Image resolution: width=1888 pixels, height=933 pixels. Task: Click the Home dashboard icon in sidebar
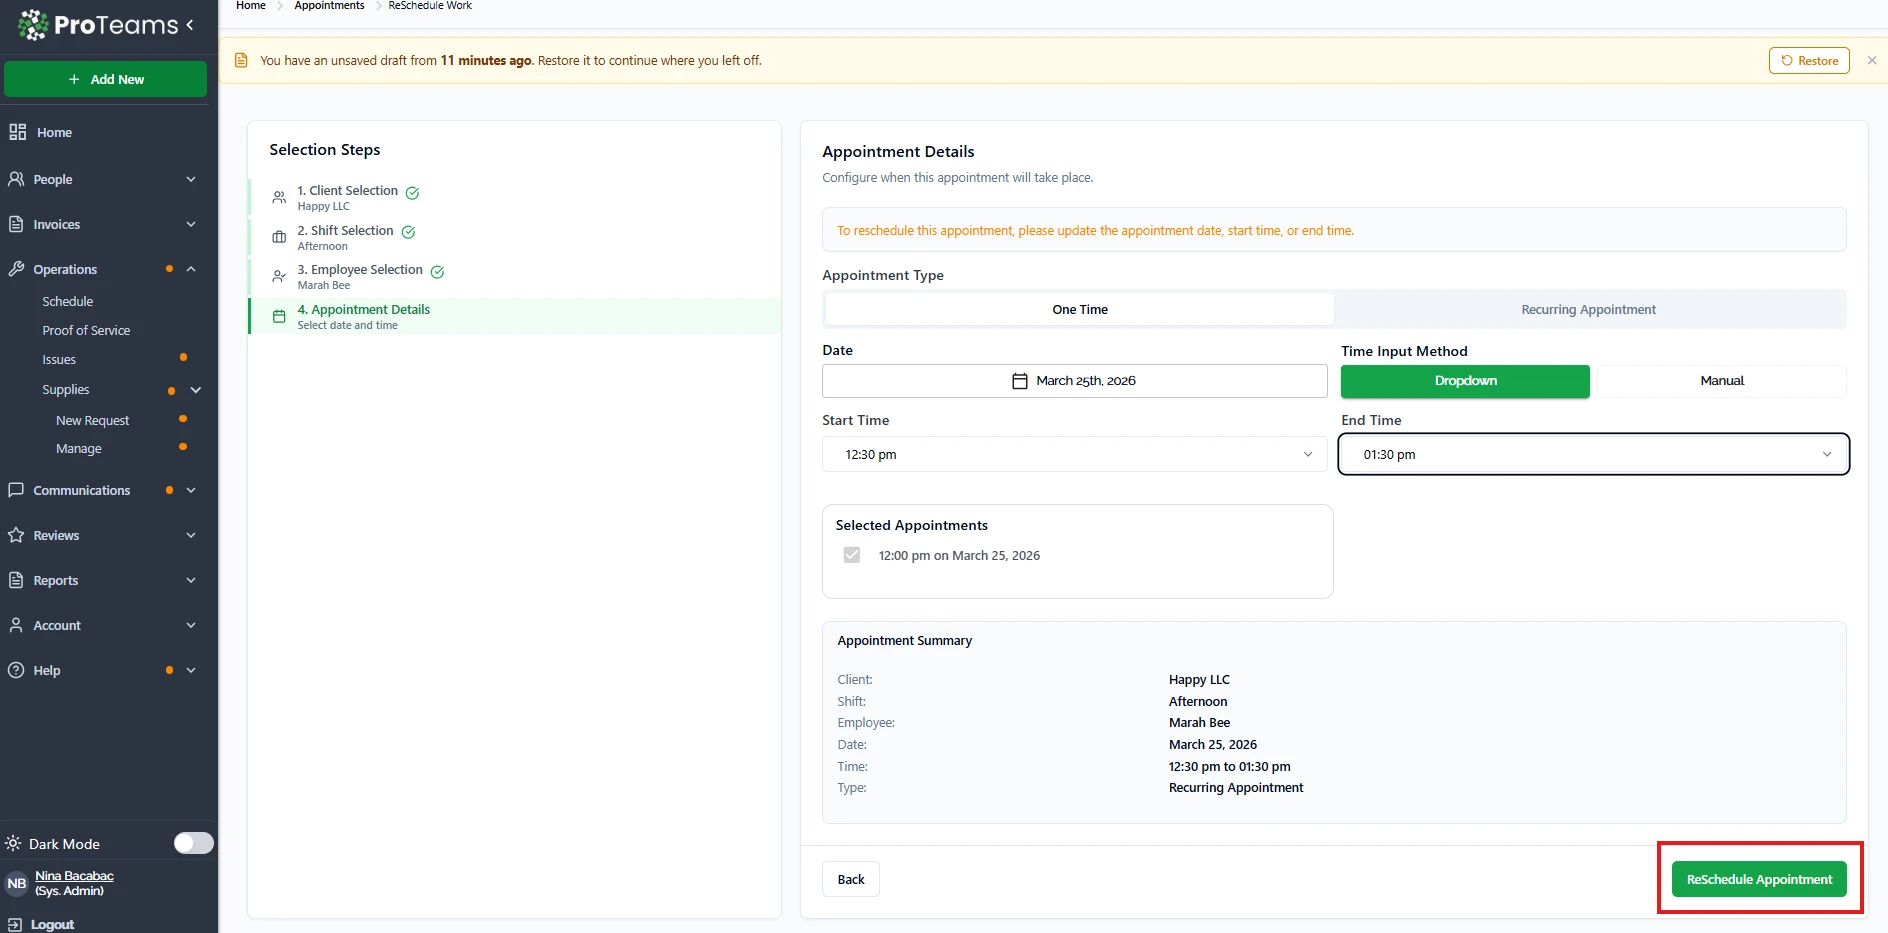point(17,132)
